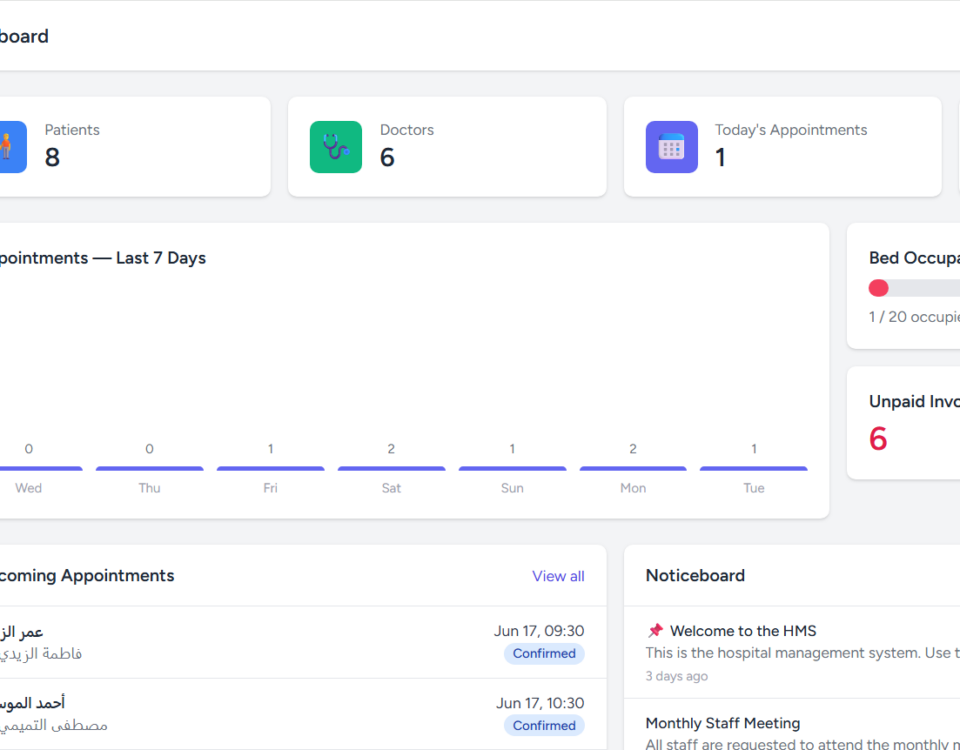Click the Thursday bar in appointments chart
Viewport: 960px width, 750px height.
[149, 468]
